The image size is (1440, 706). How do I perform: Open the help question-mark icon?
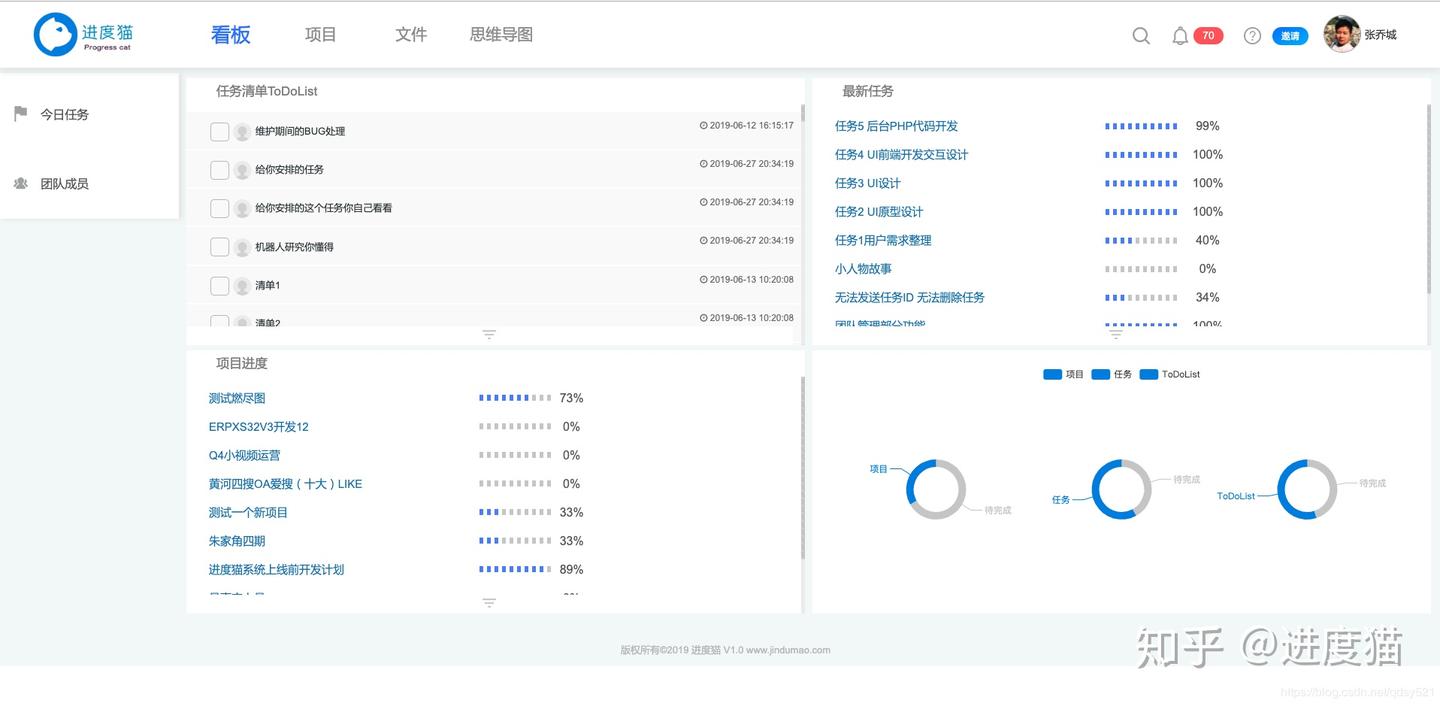[x=1251, y=35]
